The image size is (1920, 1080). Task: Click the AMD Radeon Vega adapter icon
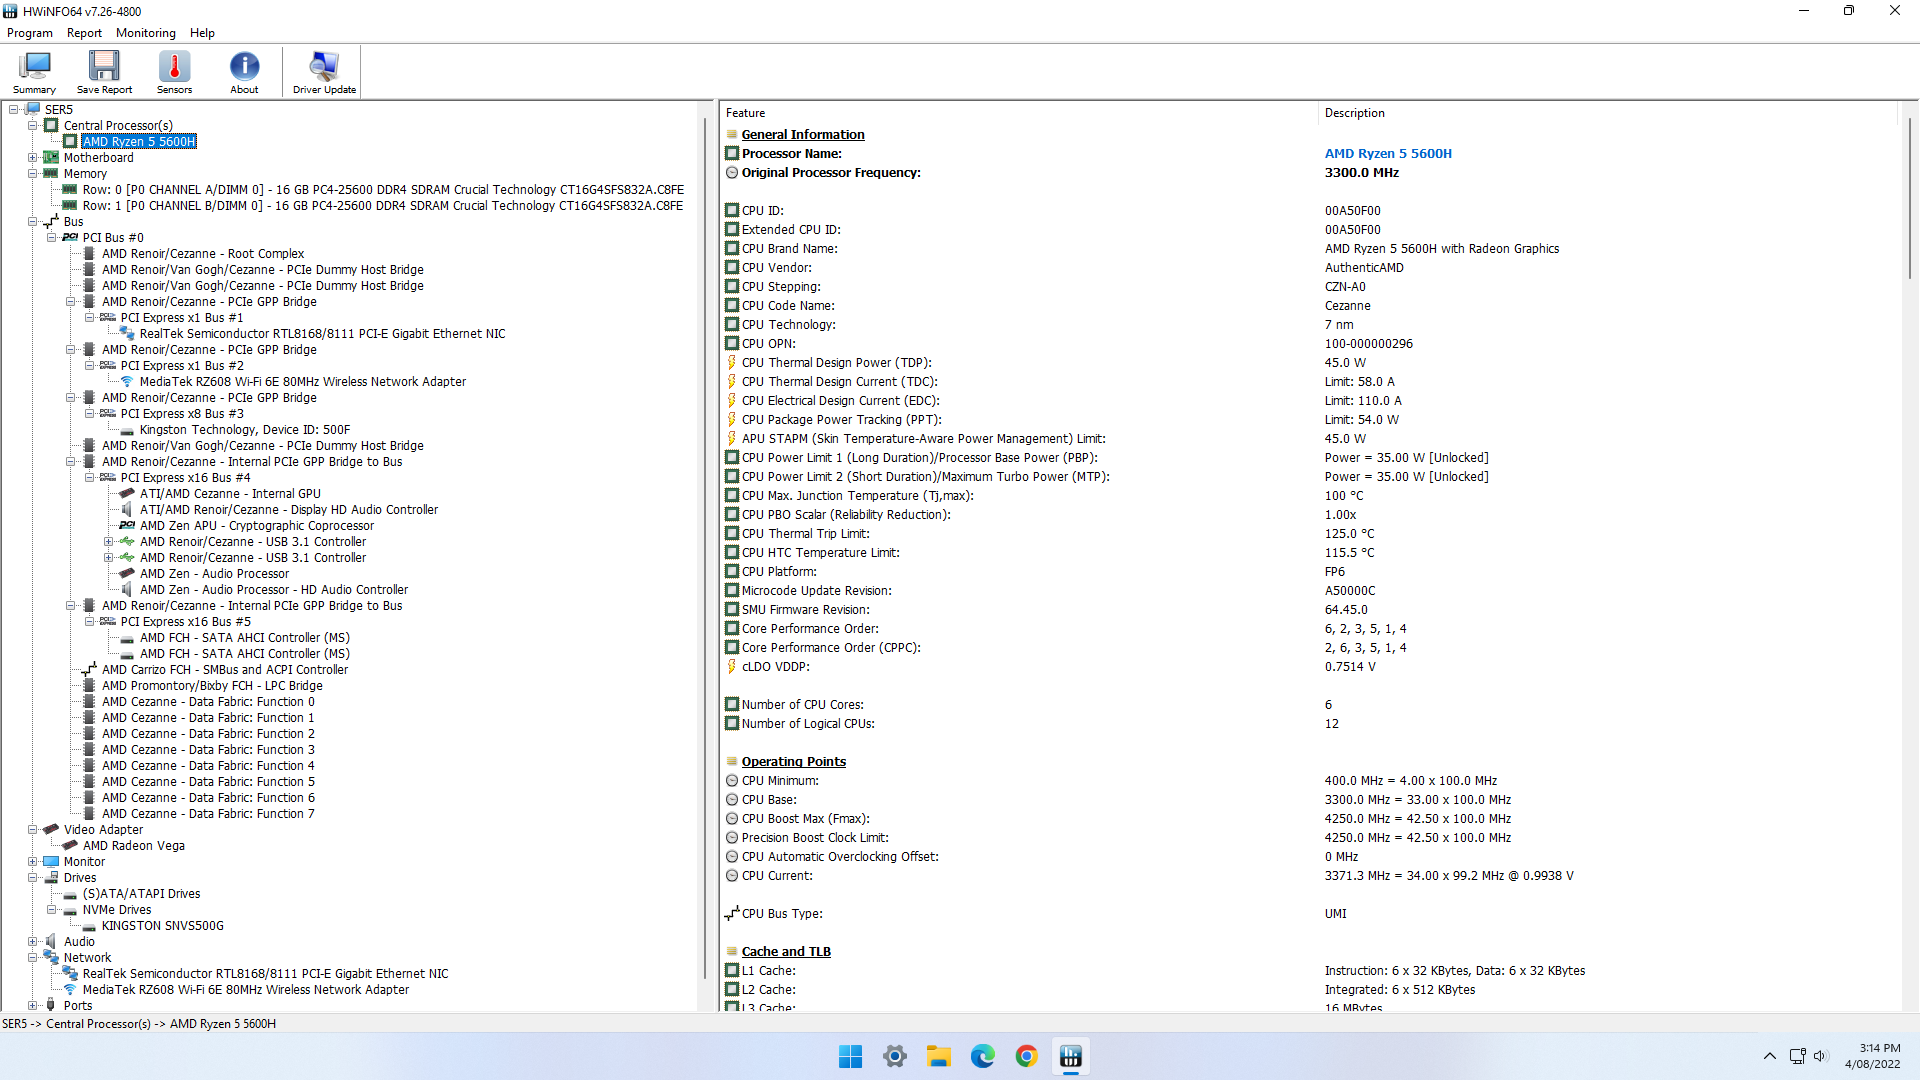tap(70, 846)
